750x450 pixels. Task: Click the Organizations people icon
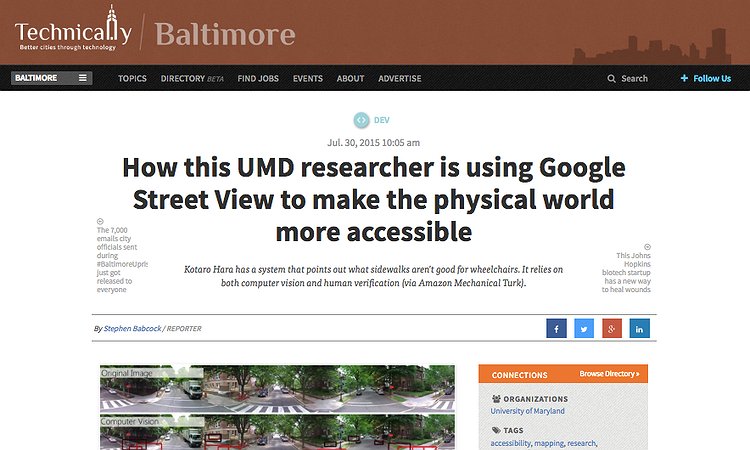pos(496,399)
